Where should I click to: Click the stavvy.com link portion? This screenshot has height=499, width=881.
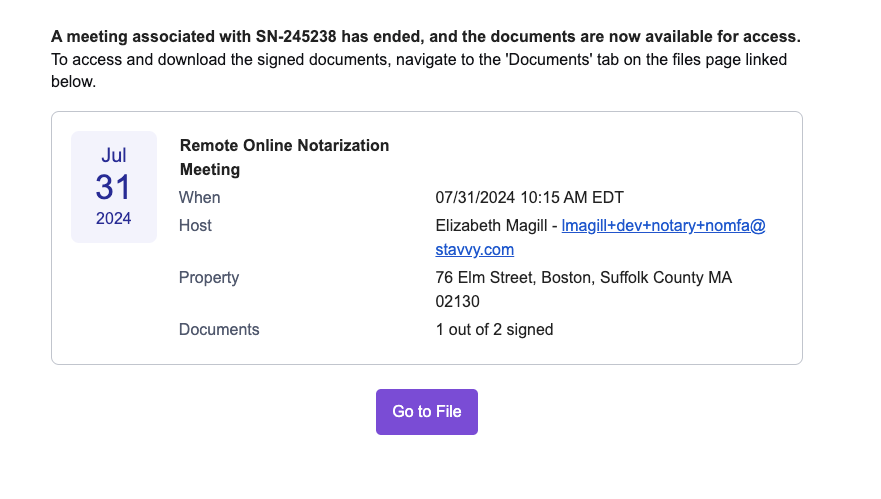point(474,250)
